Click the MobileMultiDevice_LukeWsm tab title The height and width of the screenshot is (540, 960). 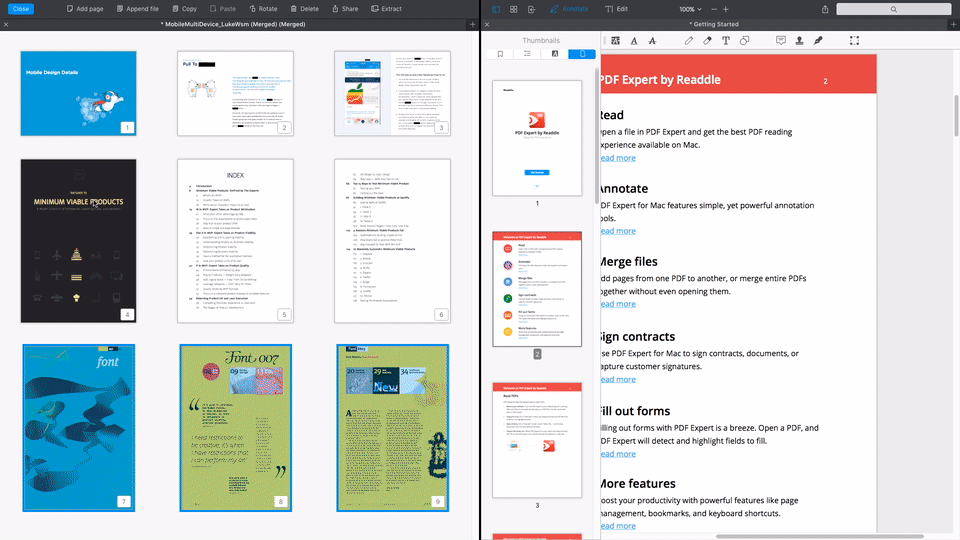coord(233,24)
